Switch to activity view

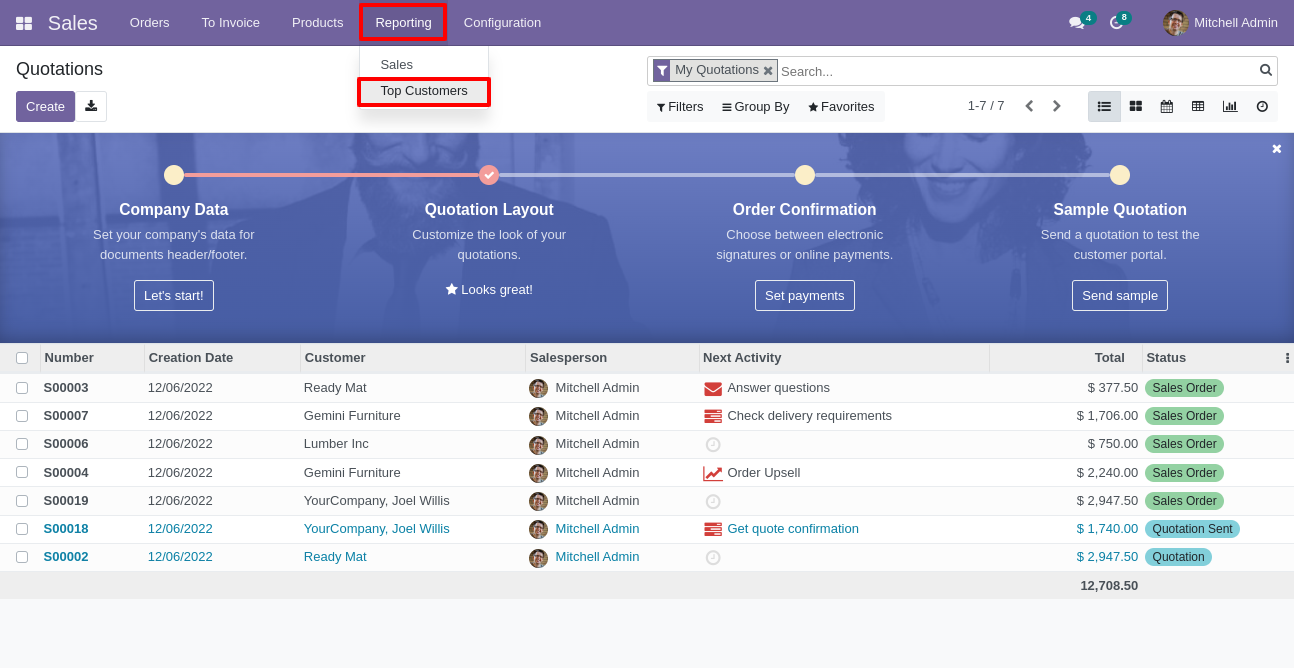click(1262, 106)
